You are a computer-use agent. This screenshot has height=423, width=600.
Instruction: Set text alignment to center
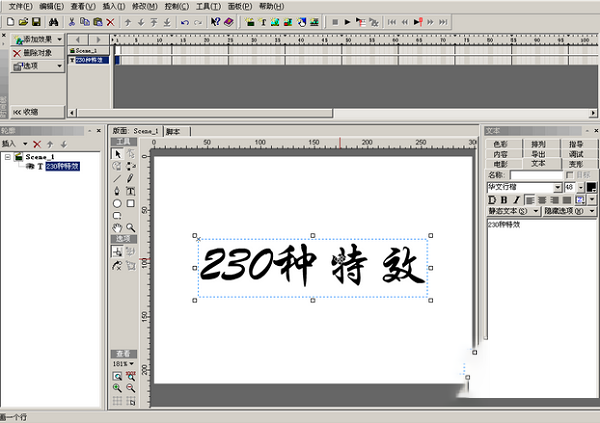click(542, 200)
